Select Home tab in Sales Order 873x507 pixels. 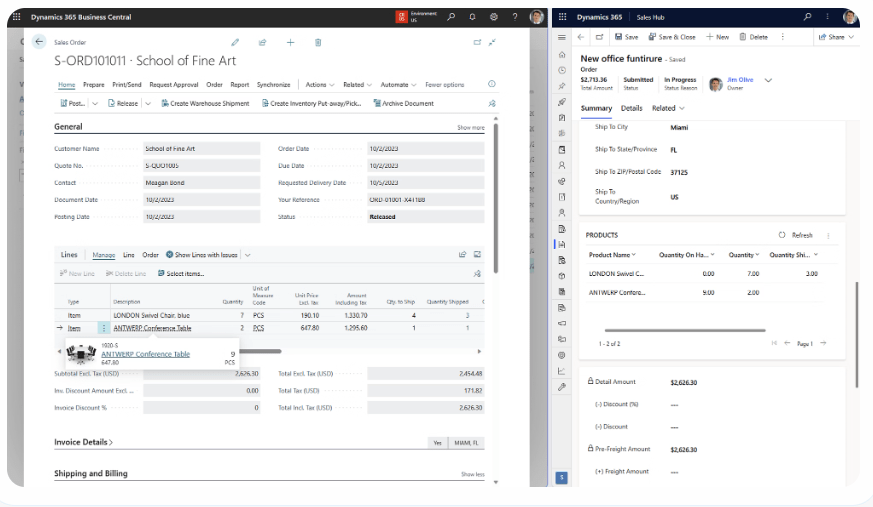(x=66, y=85)
